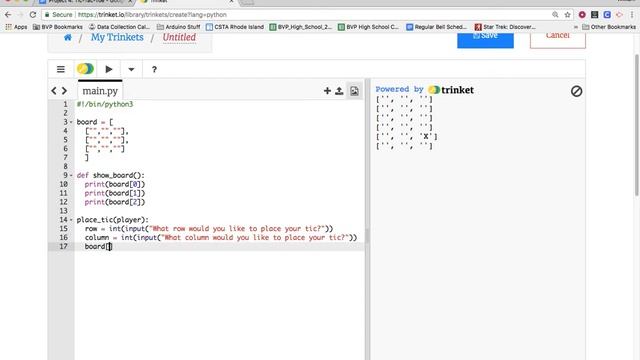Click the Cancel button
640x360 pixels.
click(x=558, y=40)
